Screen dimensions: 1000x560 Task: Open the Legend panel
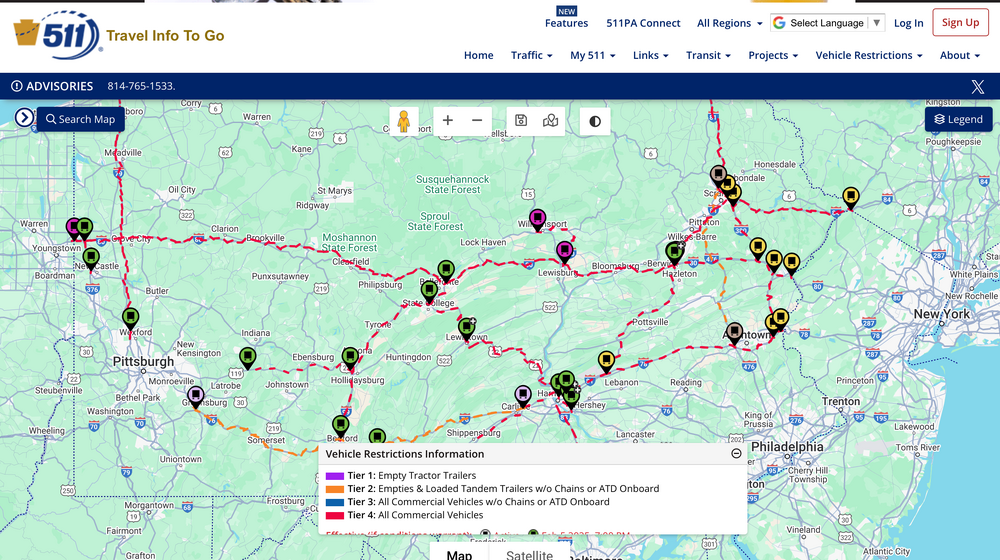[959, 119]
